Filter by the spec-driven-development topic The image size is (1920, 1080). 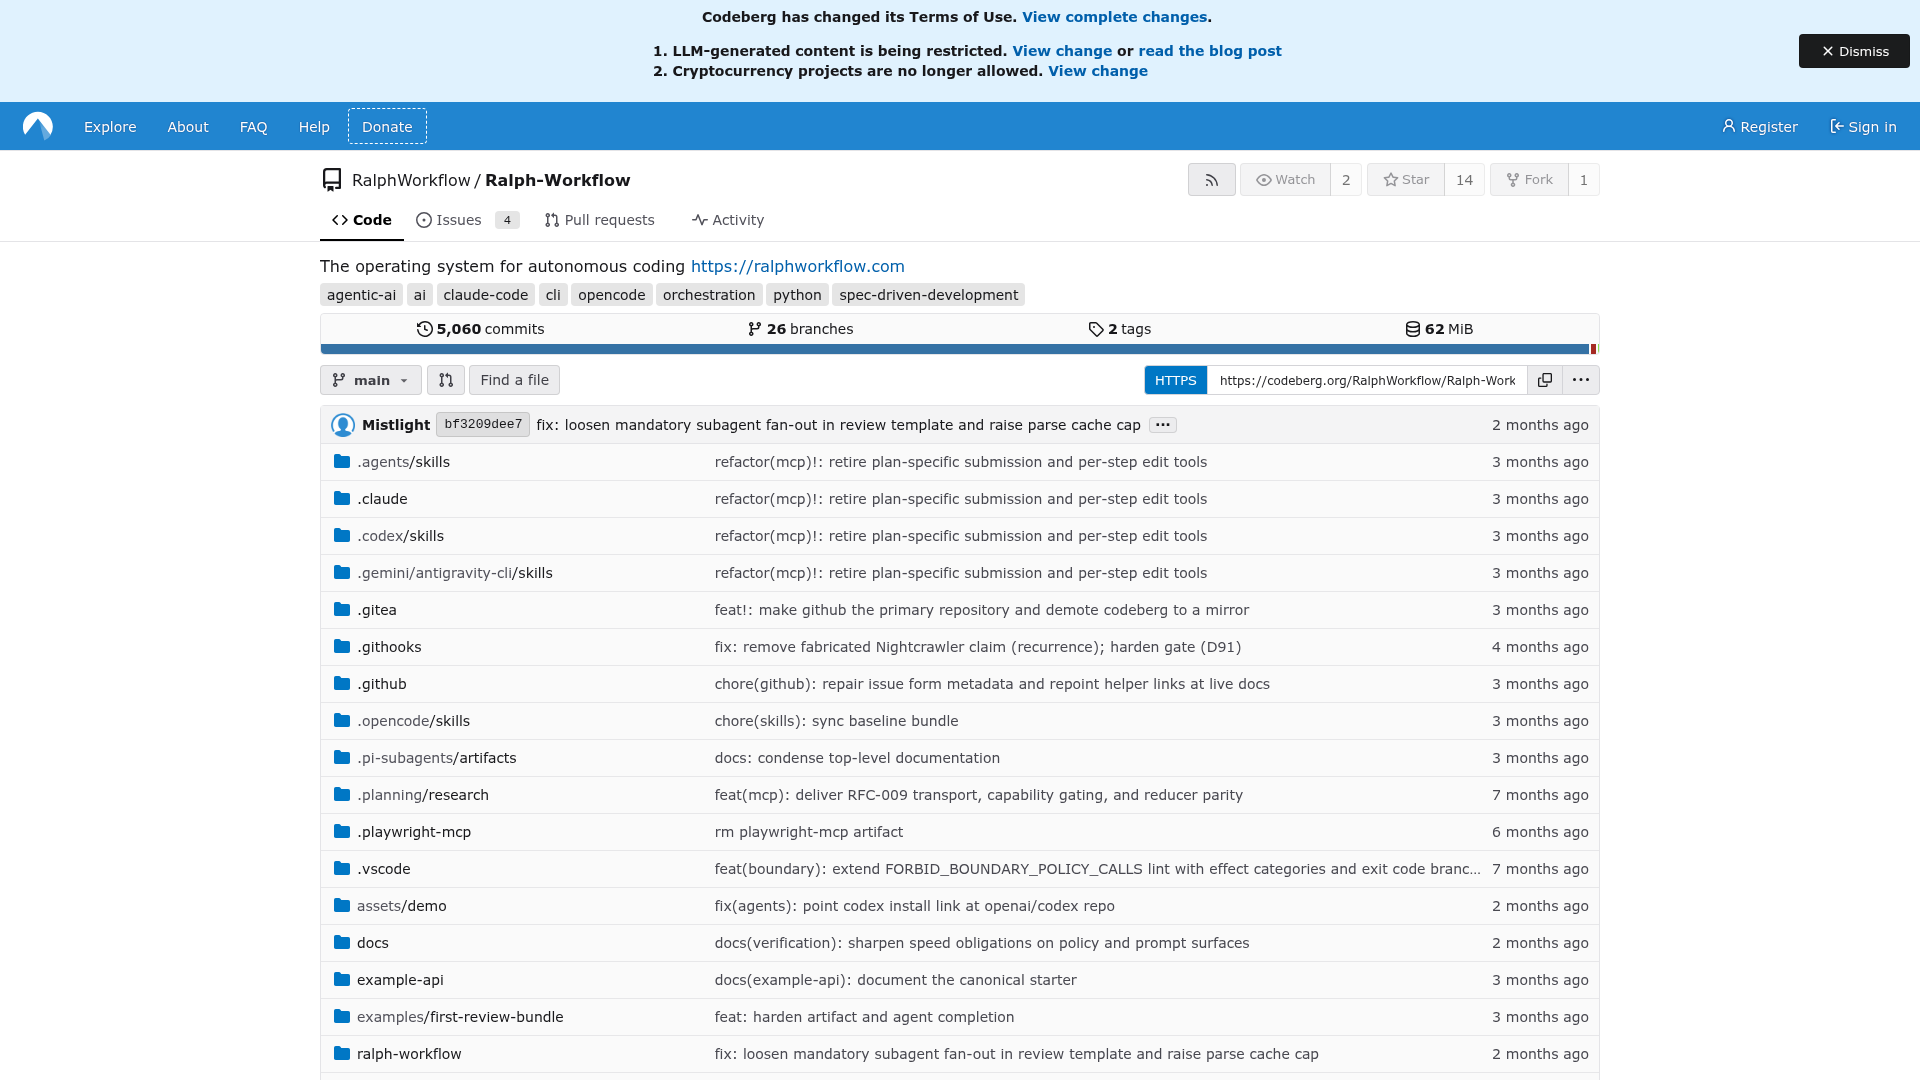[928, 295]
